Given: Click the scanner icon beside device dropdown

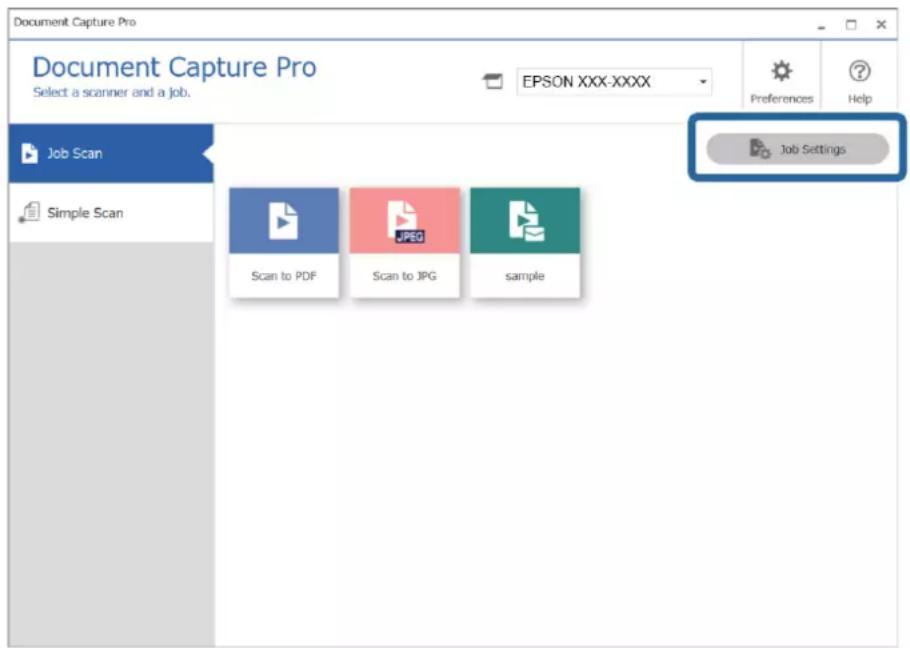Looking at the screenshot, I should click(493, 82).
